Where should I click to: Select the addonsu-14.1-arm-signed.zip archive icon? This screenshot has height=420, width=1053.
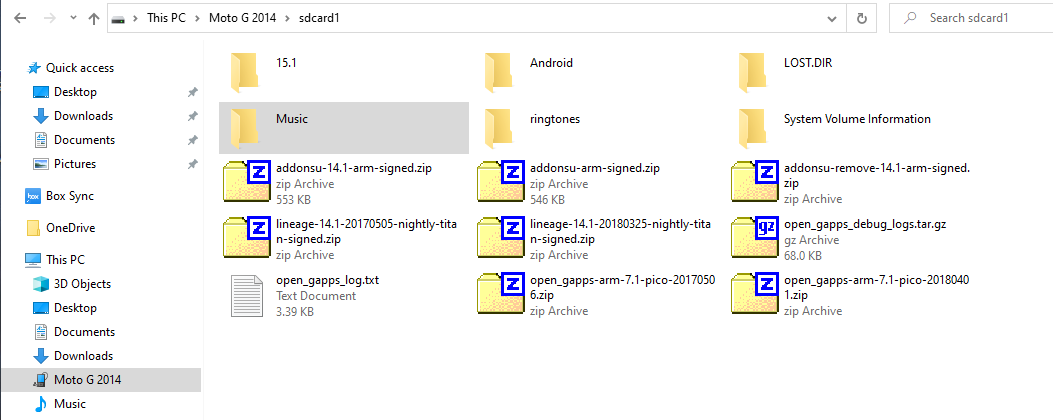point(246,181)
